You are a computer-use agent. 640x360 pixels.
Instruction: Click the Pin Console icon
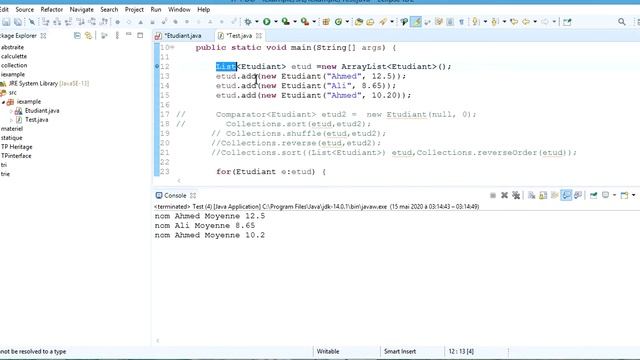click(x=593, y=196)
